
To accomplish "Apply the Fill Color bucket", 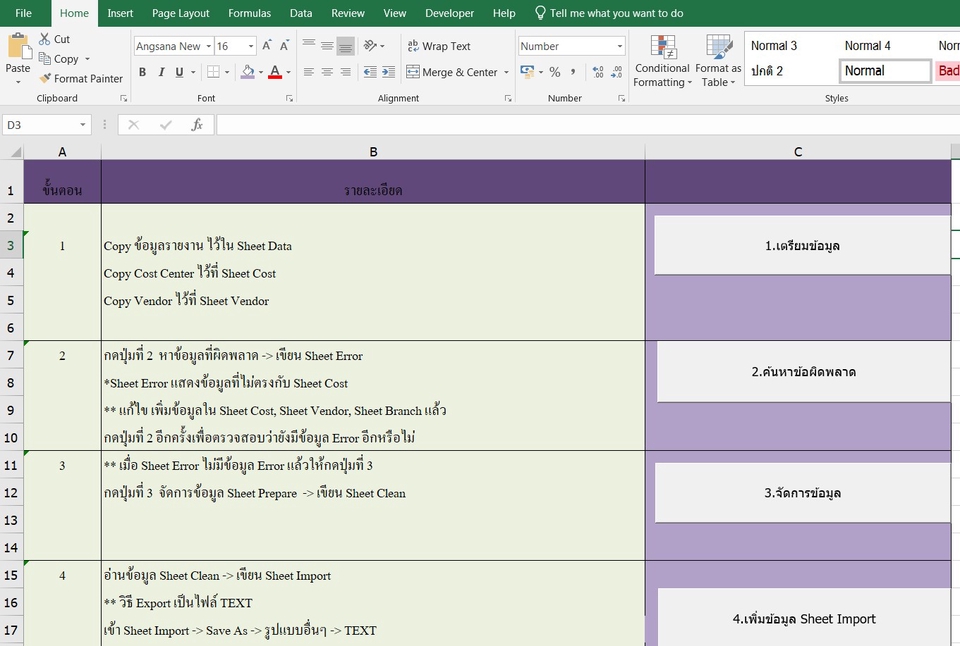I will (x=247, y=72).
